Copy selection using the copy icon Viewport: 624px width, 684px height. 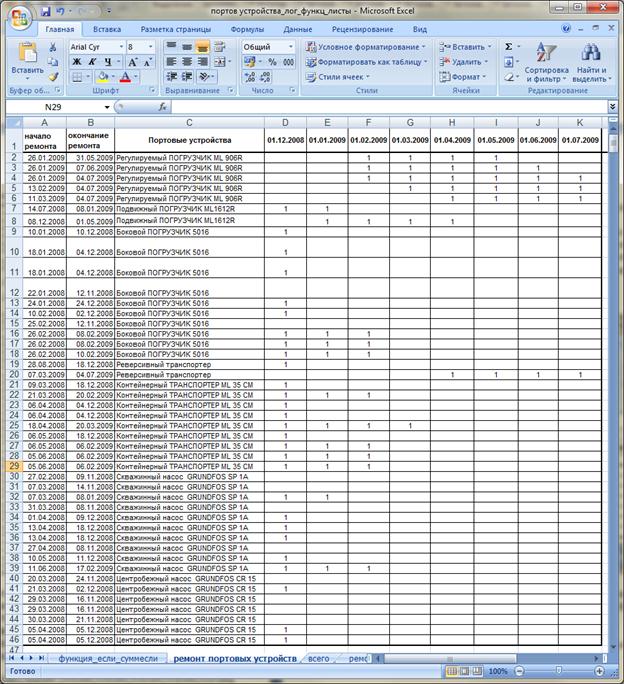click(x=53, y=62)
